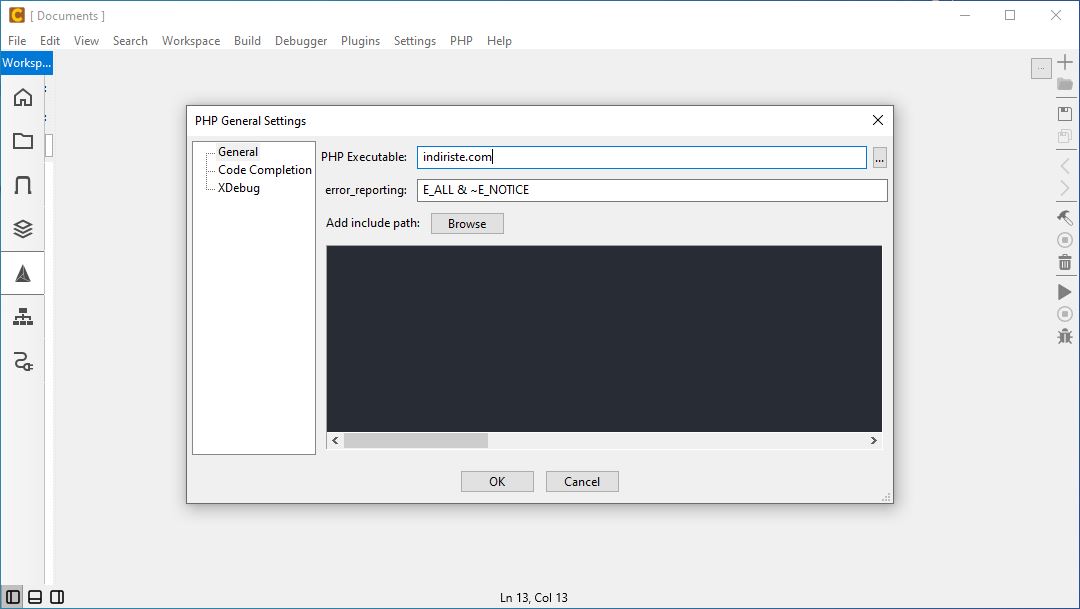Click the scrollbar left arrow
The width and height of the screenshot is (1080, 609).
tap(335, 440)
